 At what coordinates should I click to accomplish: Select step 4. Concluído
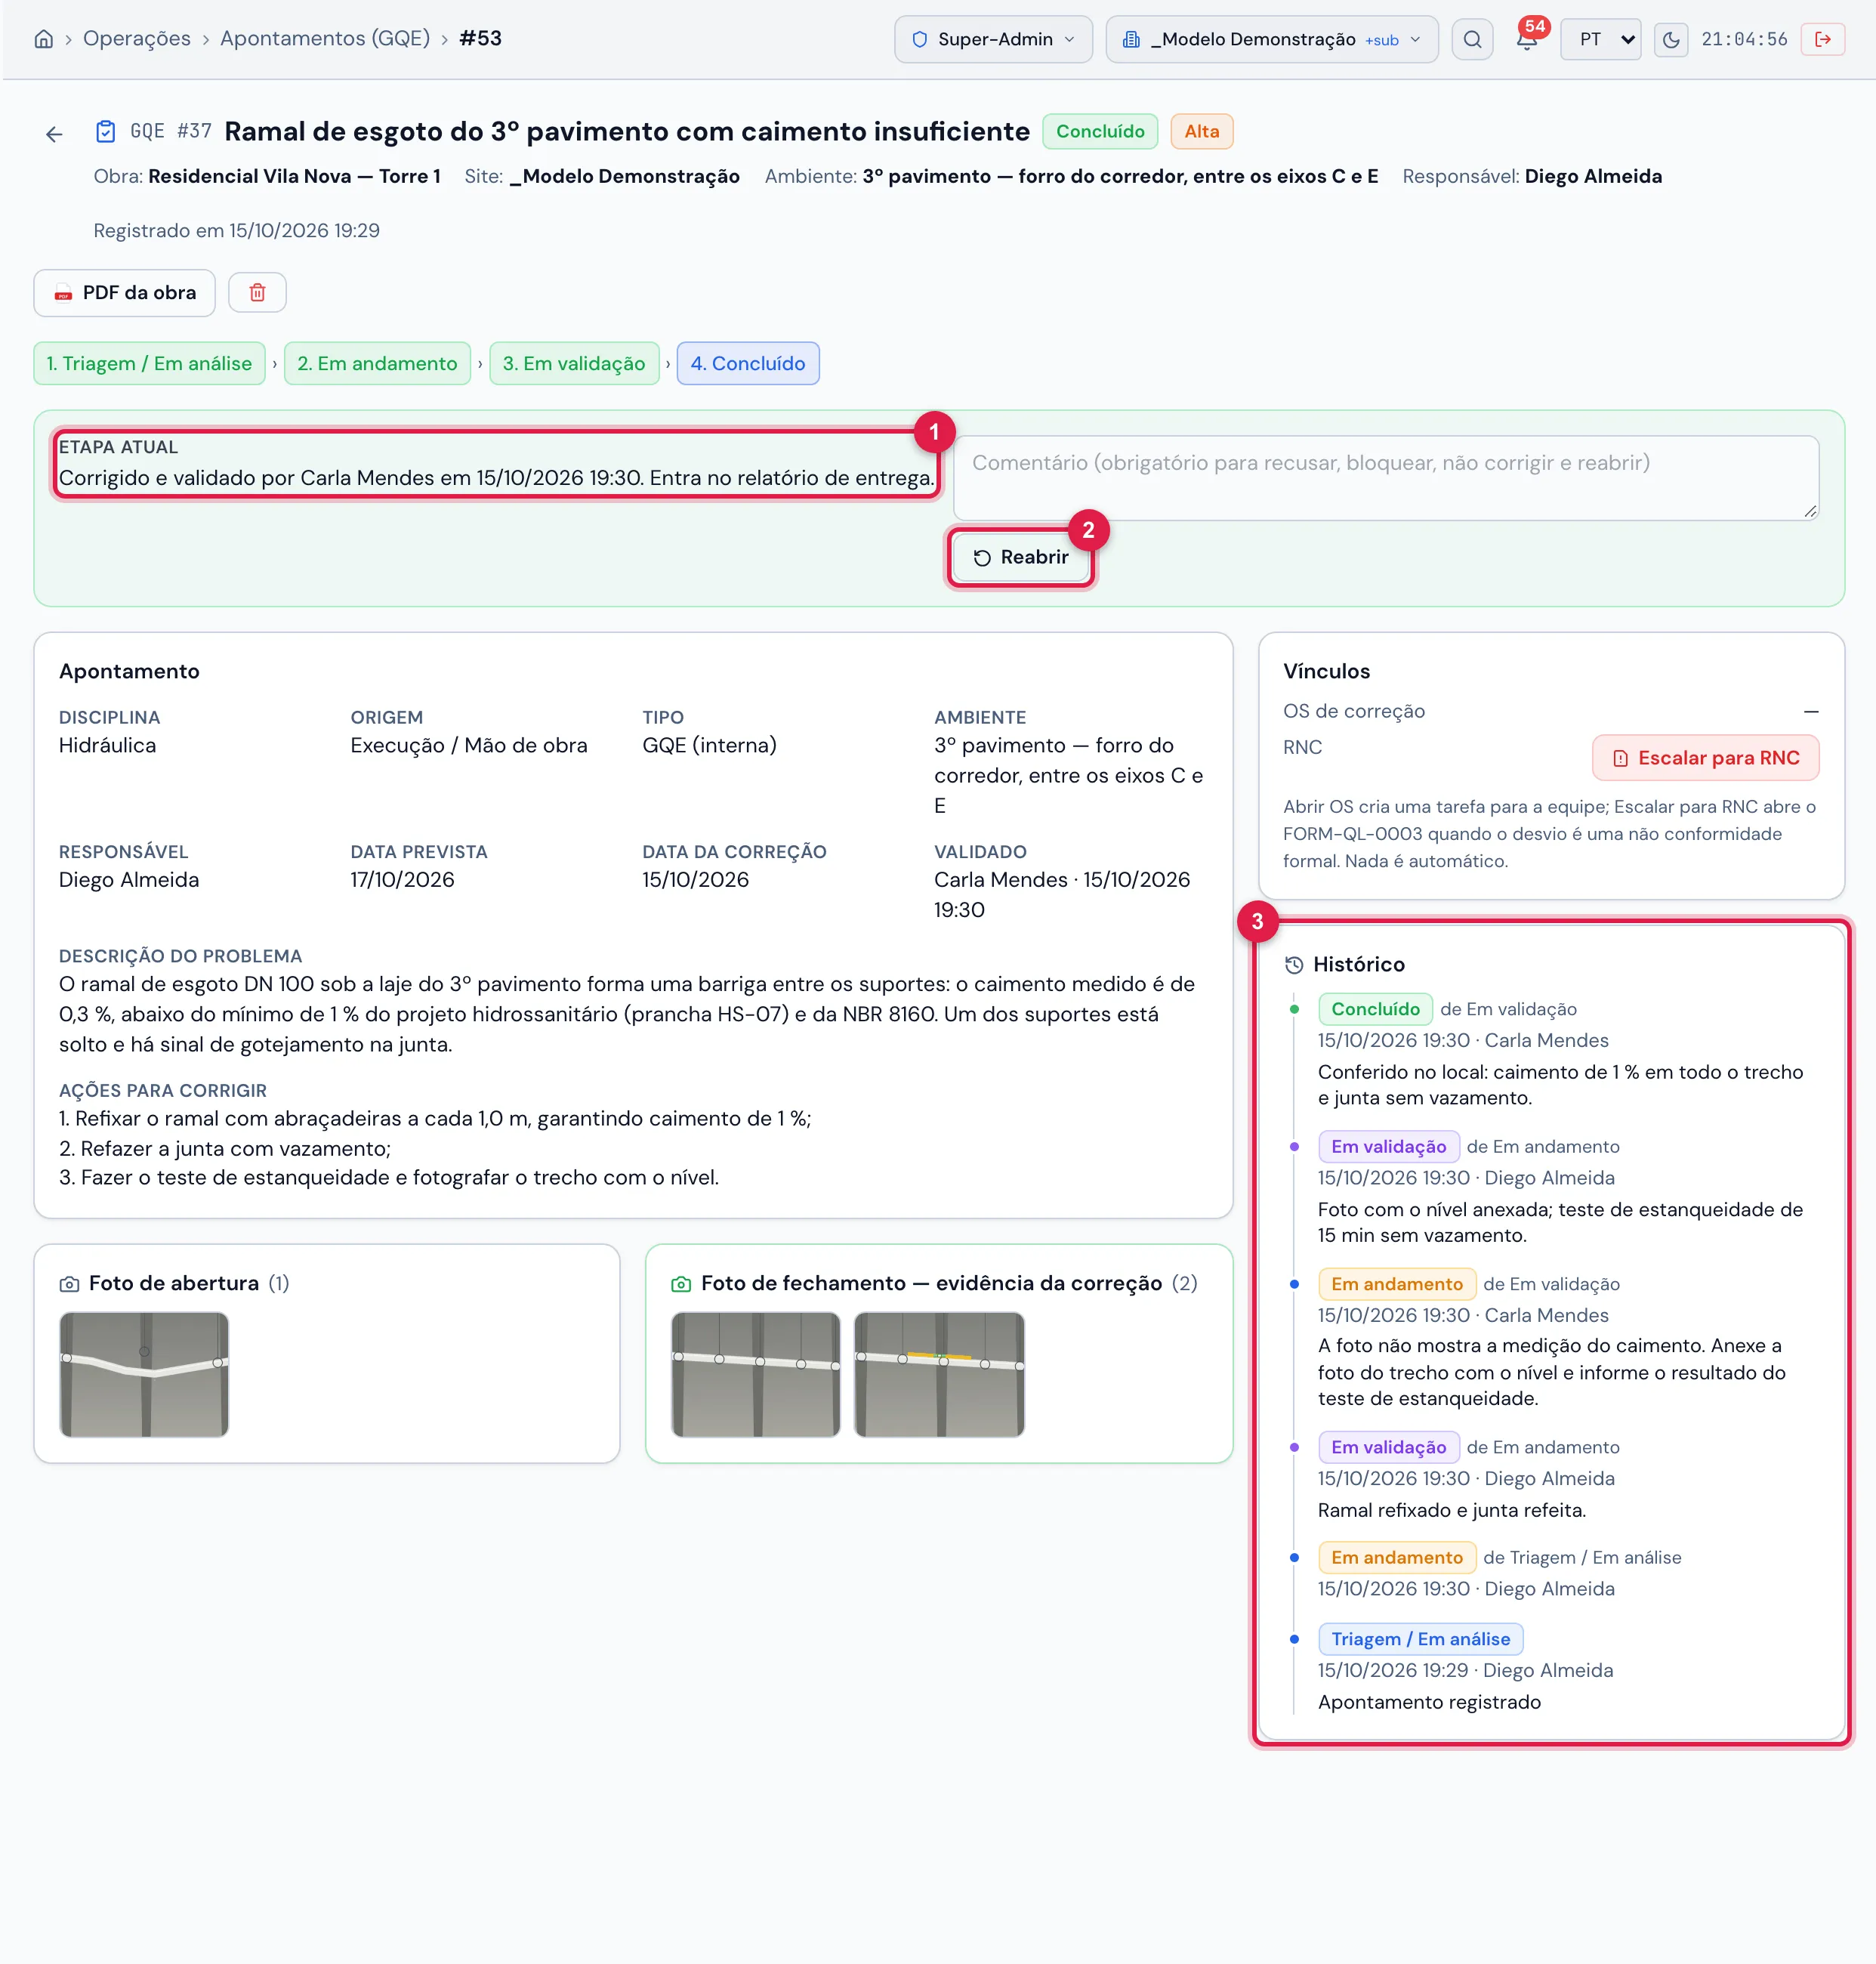point(748,364)
